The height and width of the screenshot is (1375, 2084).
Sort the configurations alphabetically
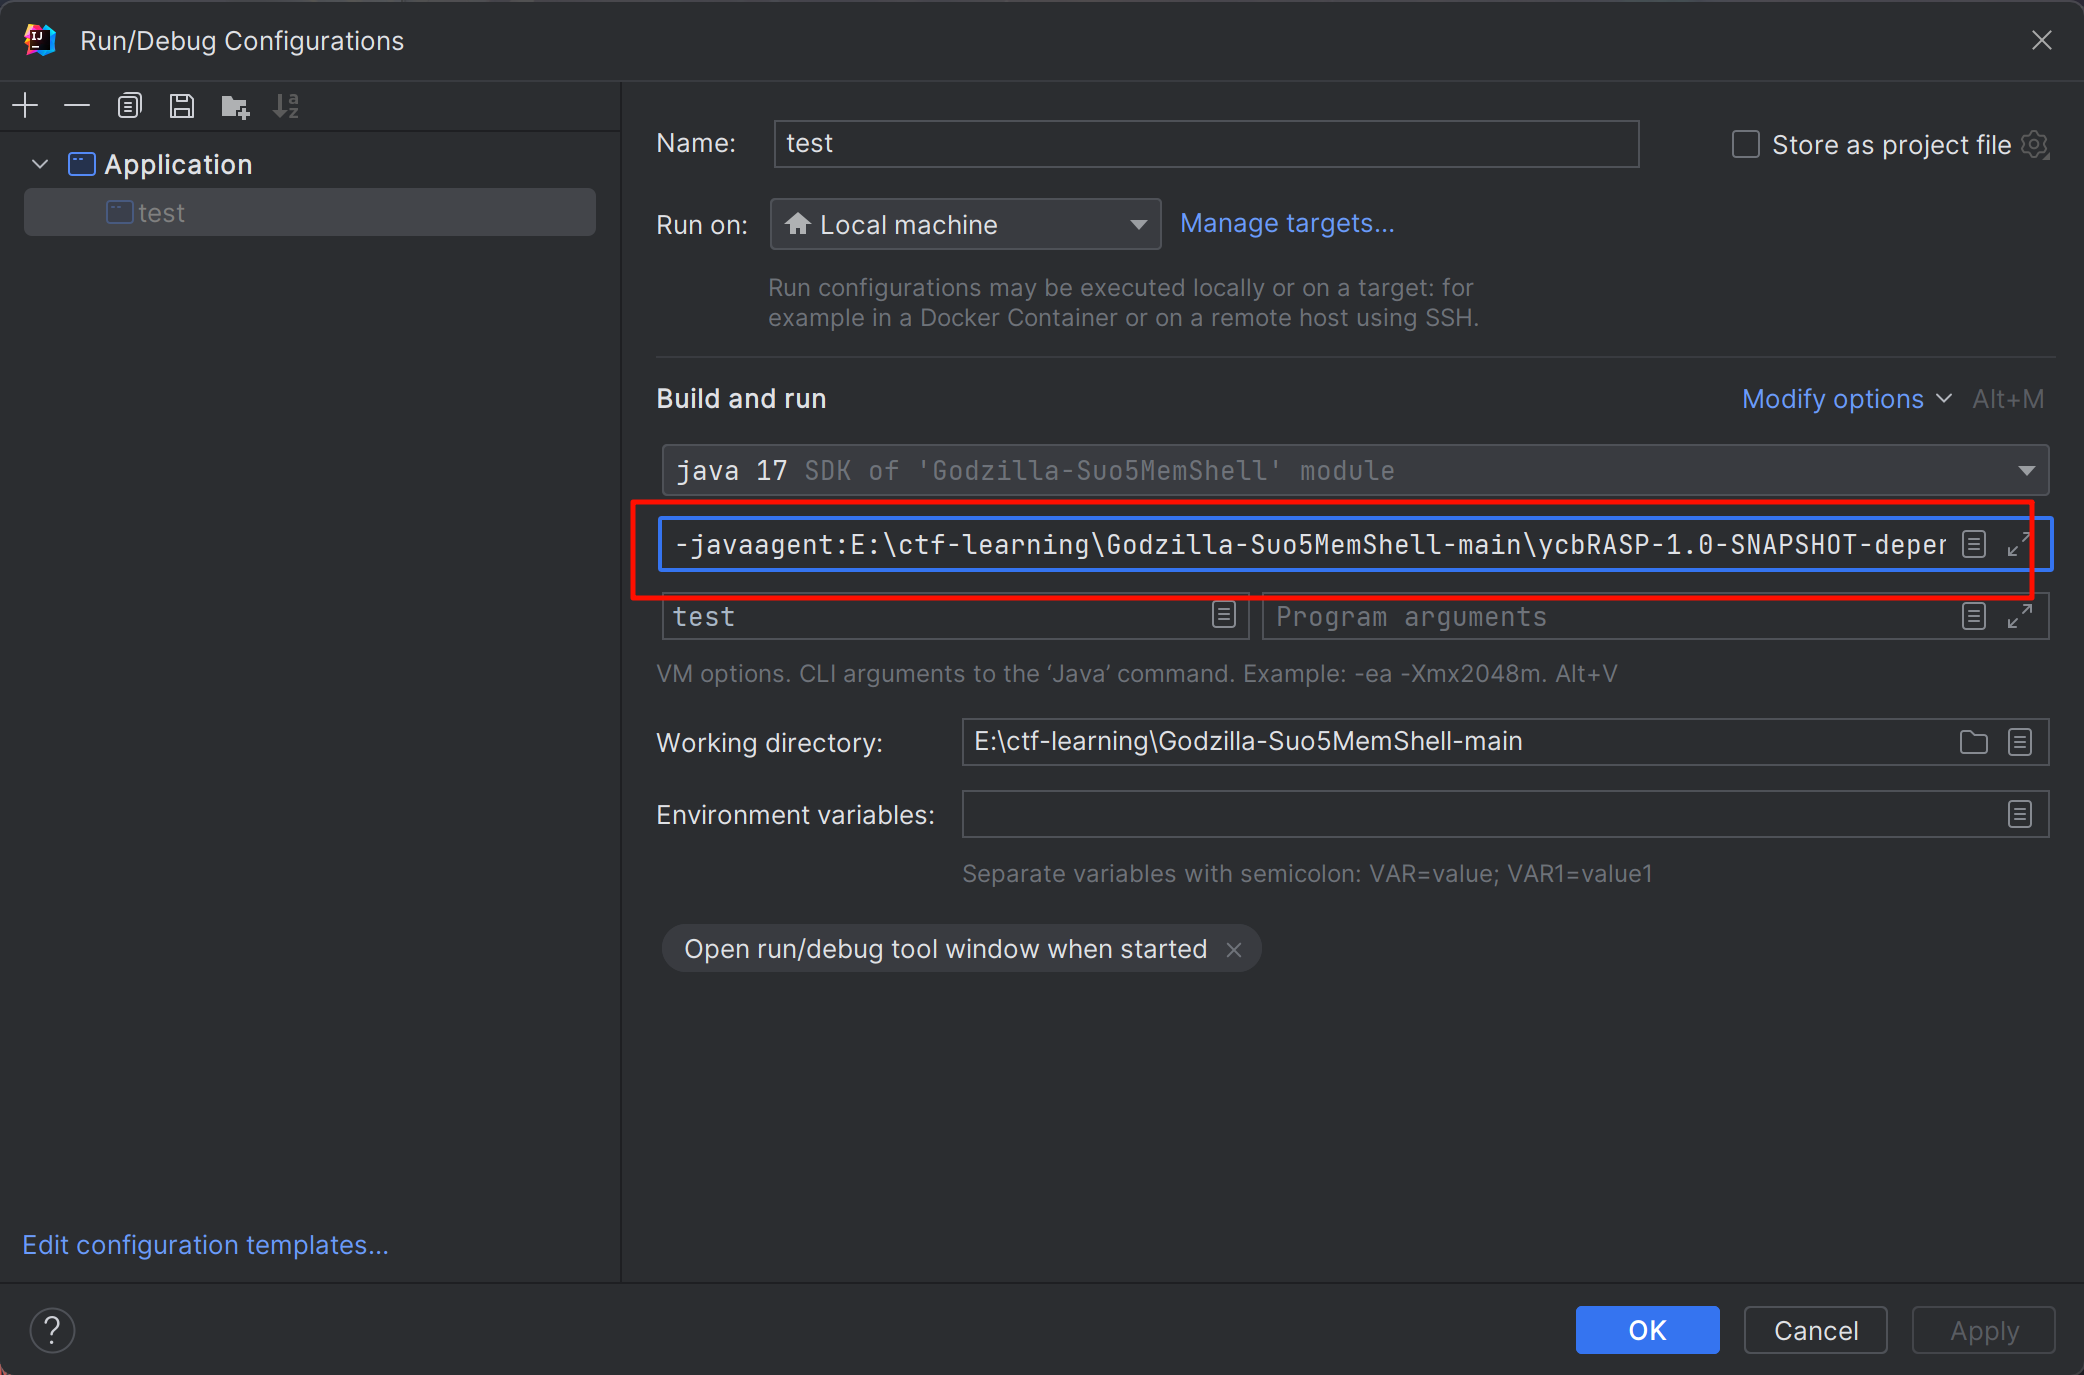pyautogui.click(x=286, y=106)
